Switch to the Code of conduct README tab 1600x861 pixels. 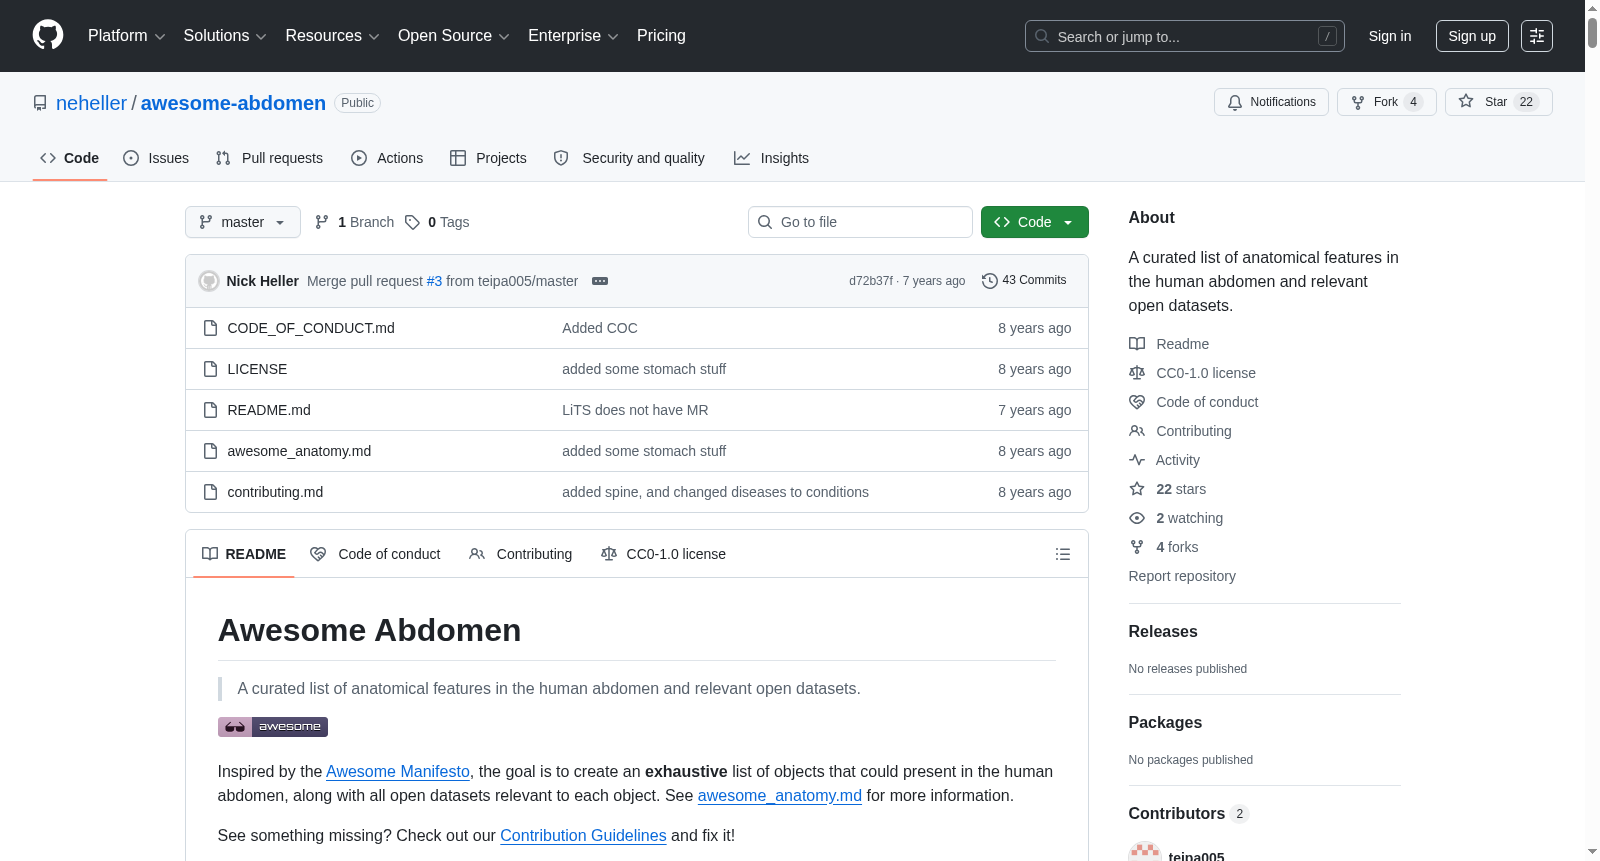[x=375, y=554]
